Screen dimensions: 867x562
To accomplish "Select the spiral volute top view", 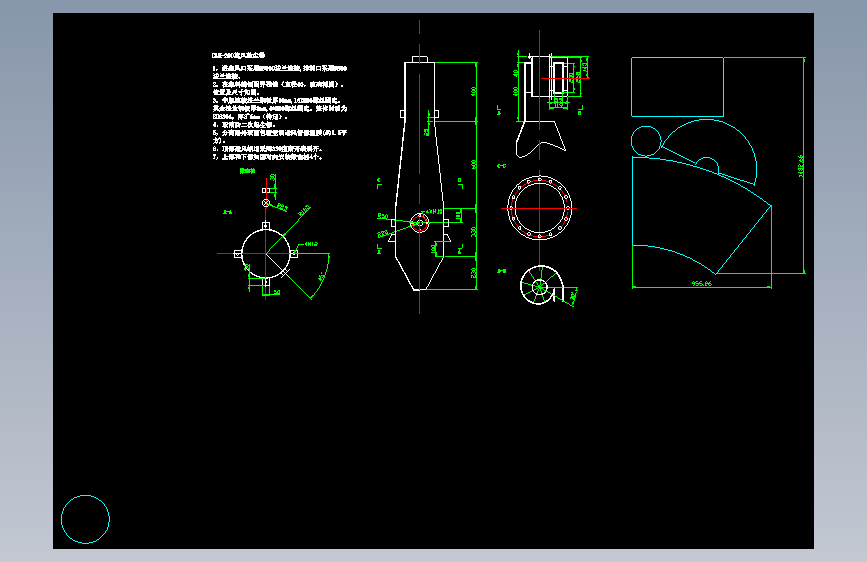I will pos(542,285).
